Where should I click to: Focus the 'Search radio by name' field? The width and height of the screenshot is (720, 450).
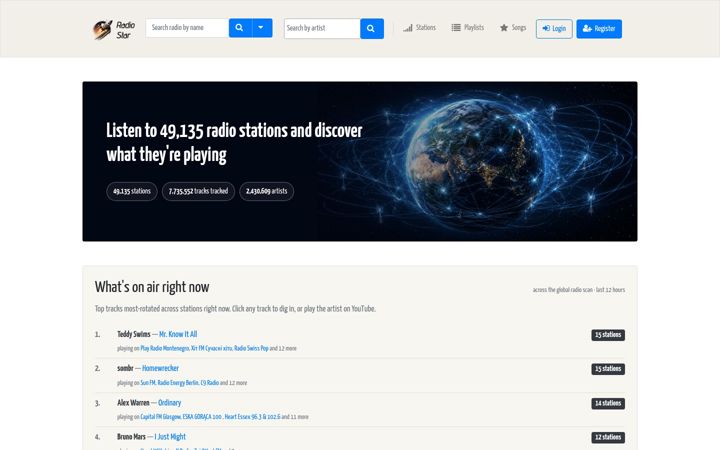pyautogui.click(x=187, y=28)
